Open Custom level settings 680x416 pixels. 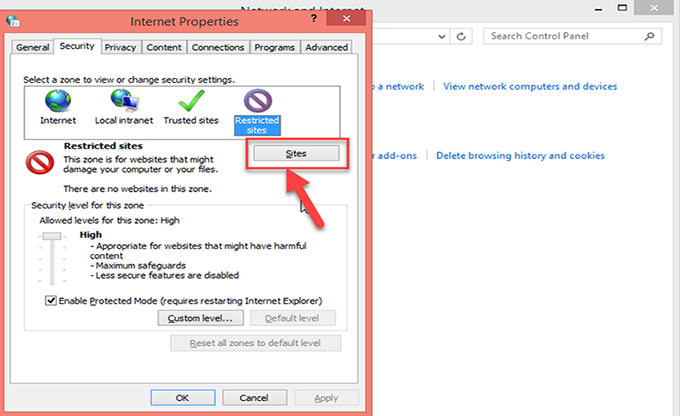(200, 318)
